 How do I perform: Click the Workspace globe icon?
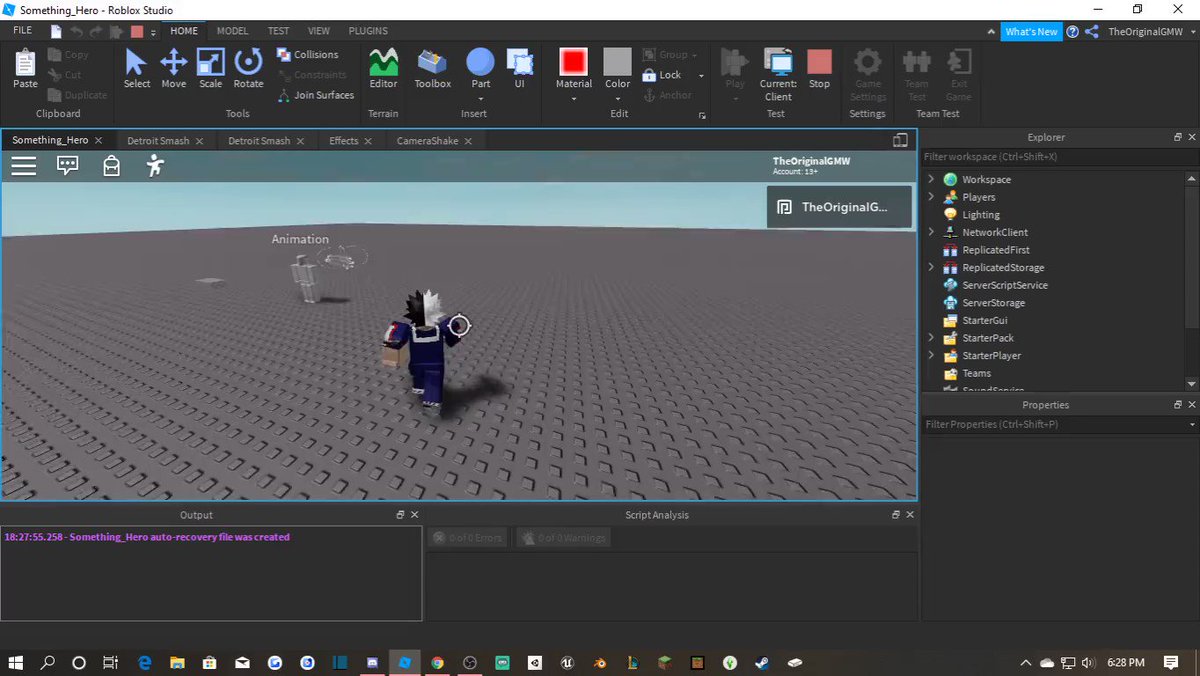[950, 180]
